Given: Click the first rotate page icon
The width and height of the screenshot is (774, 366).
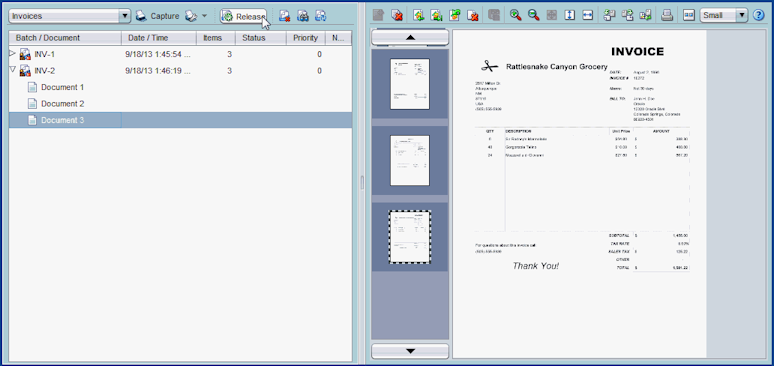Looking at the screenshot, I should (x=610, y=15).
